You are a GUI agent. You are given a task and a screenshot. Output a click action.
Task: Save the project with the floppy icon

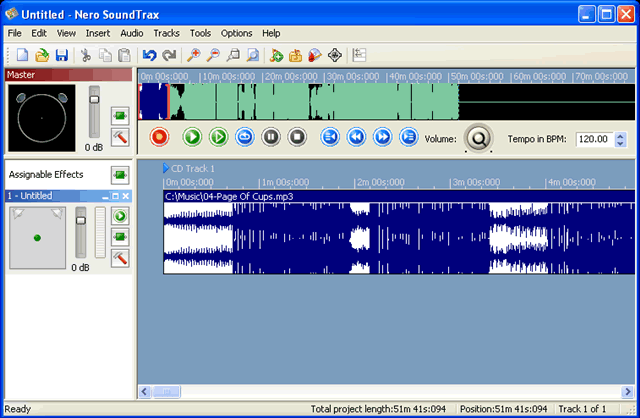(62, 55)
